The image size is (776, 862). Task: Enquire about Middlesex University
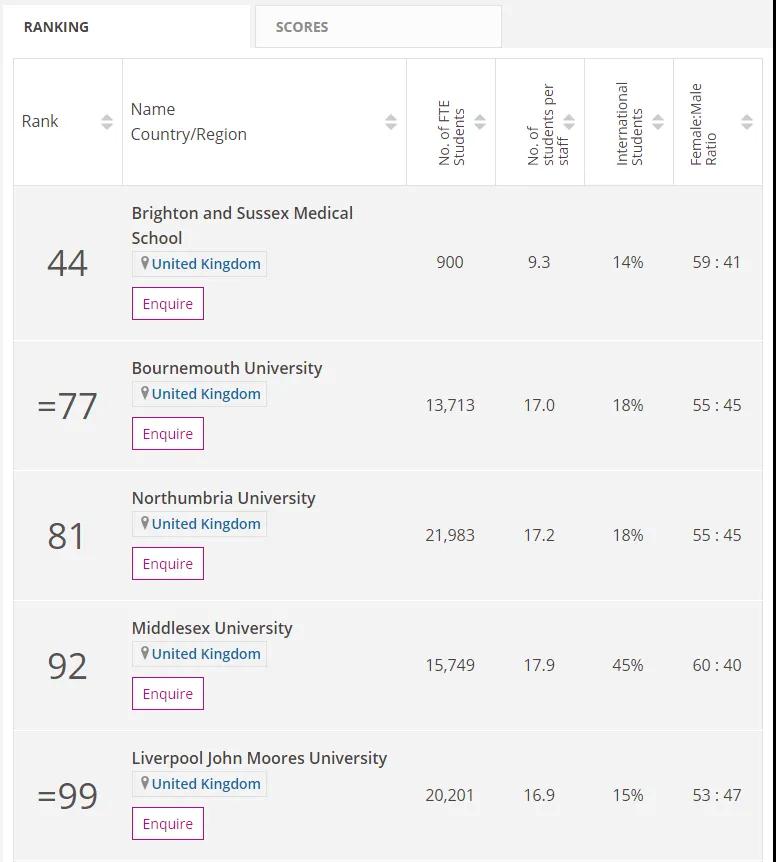pos(168,694)
